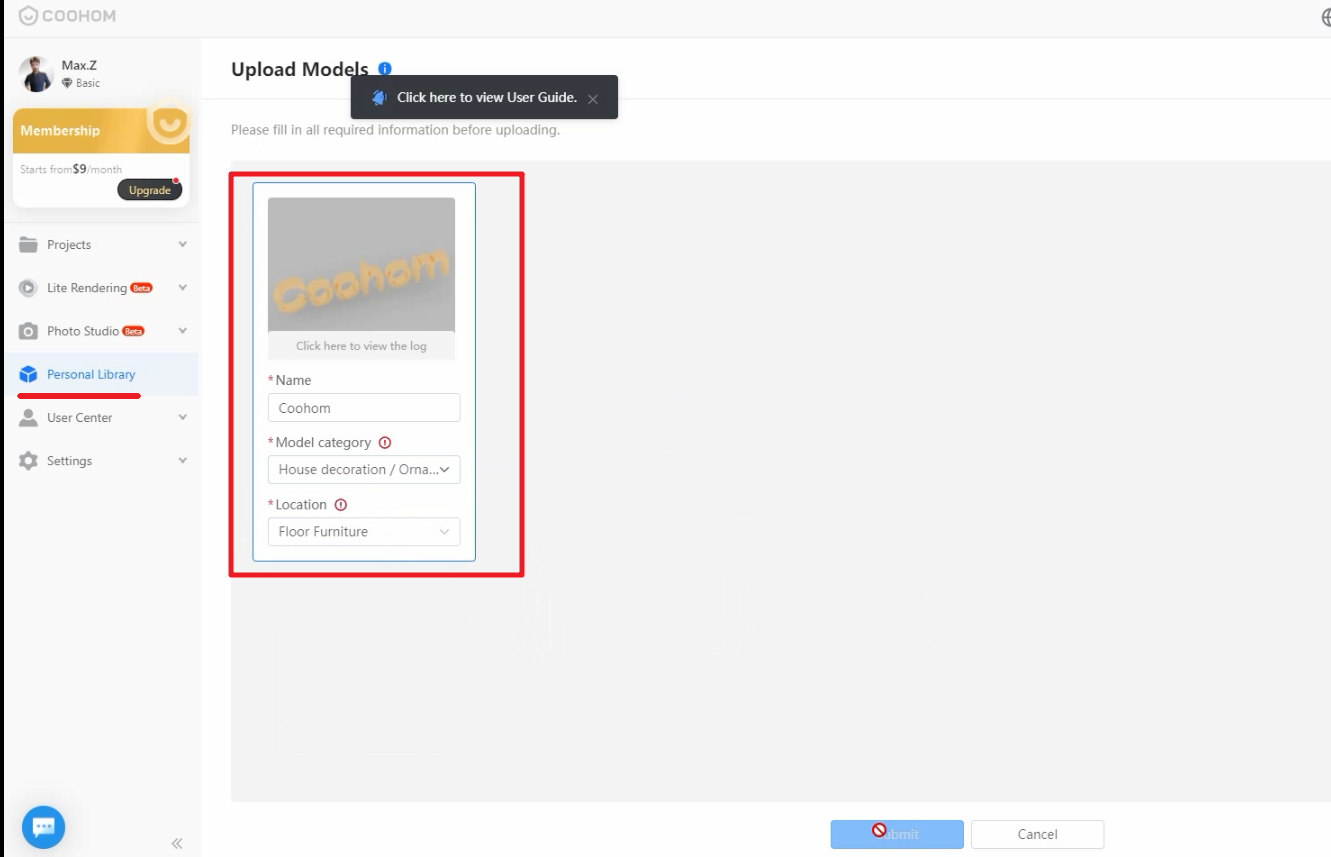Click the Coohom logo icon
Viewport: 1331px width, 857px height.
pos(28,16)
